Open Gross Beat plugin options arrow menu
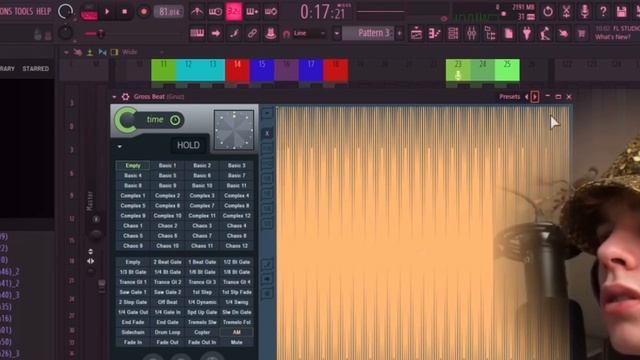This screenshot has height=360, width=640. (x=114, y=97)
